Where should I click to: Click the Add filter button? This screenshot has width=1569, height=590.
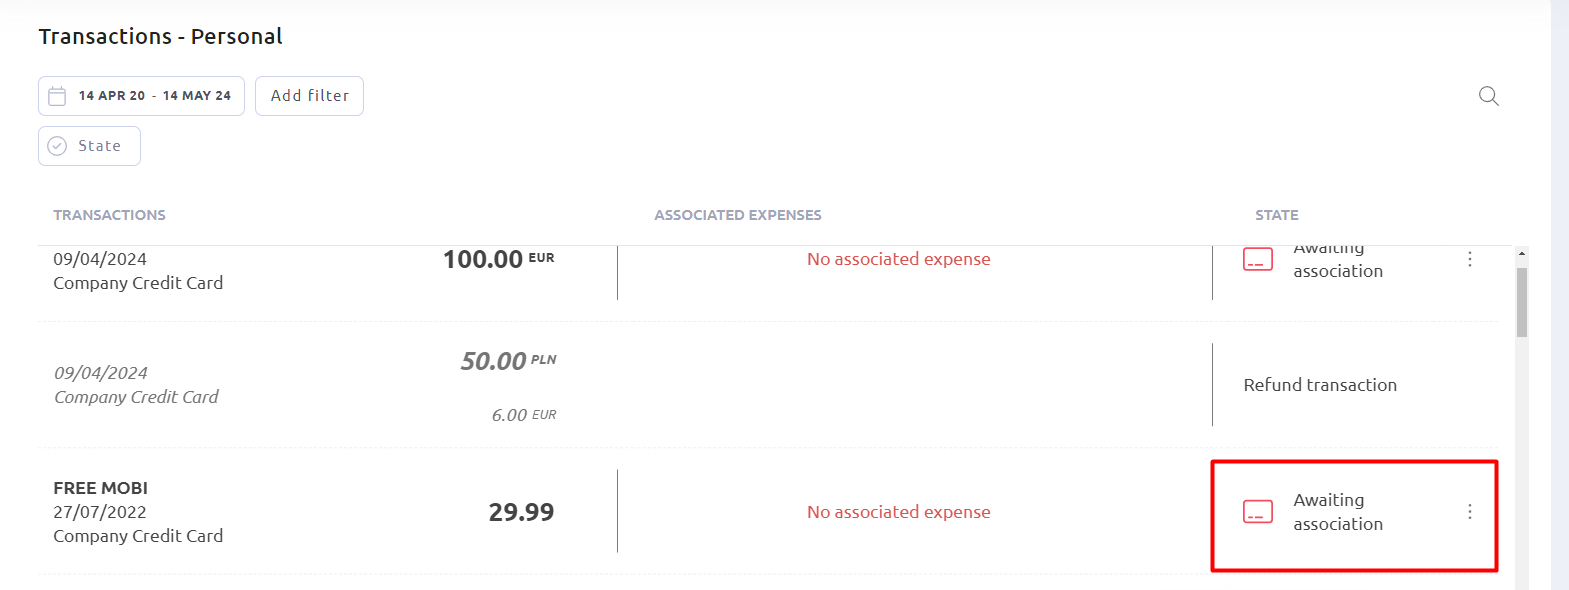pyautogui.click(x=309, y=96)
